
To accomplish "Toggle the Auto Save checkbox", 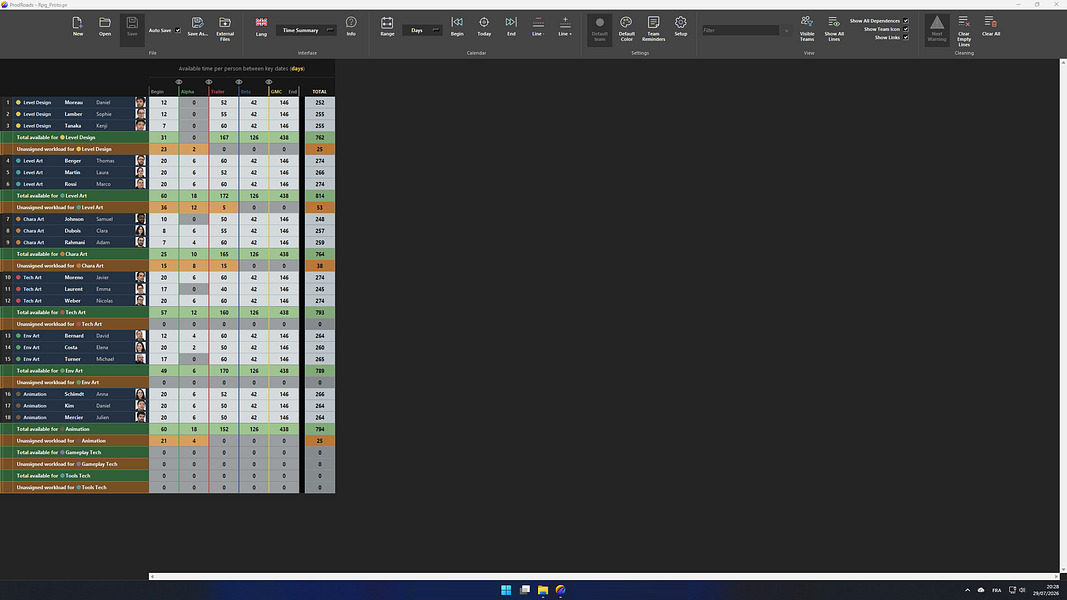I will point(178,30).
